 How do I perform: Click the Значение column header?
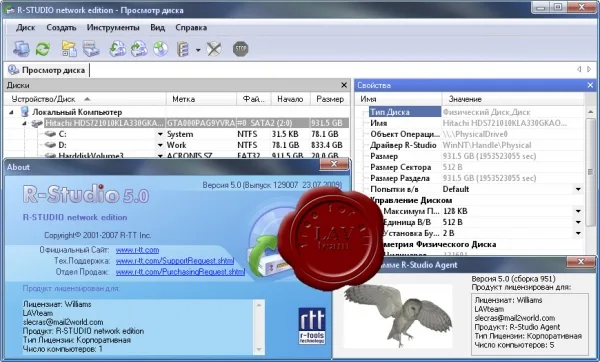tap(513, 99)
